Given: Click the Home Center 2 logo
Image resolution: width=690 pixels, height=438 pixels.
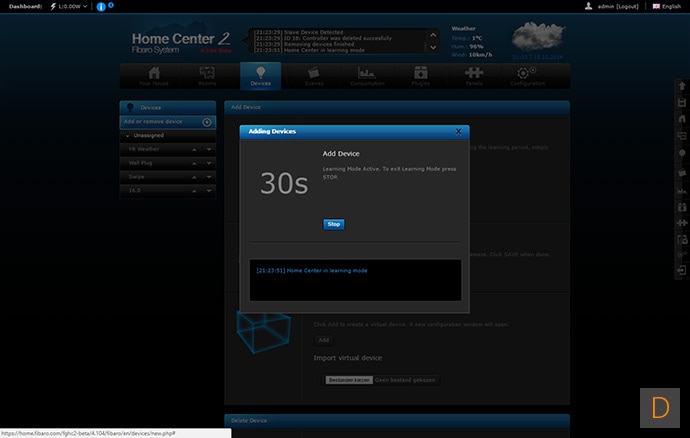Looking at the screenshot, I should (x=181, y=43).
